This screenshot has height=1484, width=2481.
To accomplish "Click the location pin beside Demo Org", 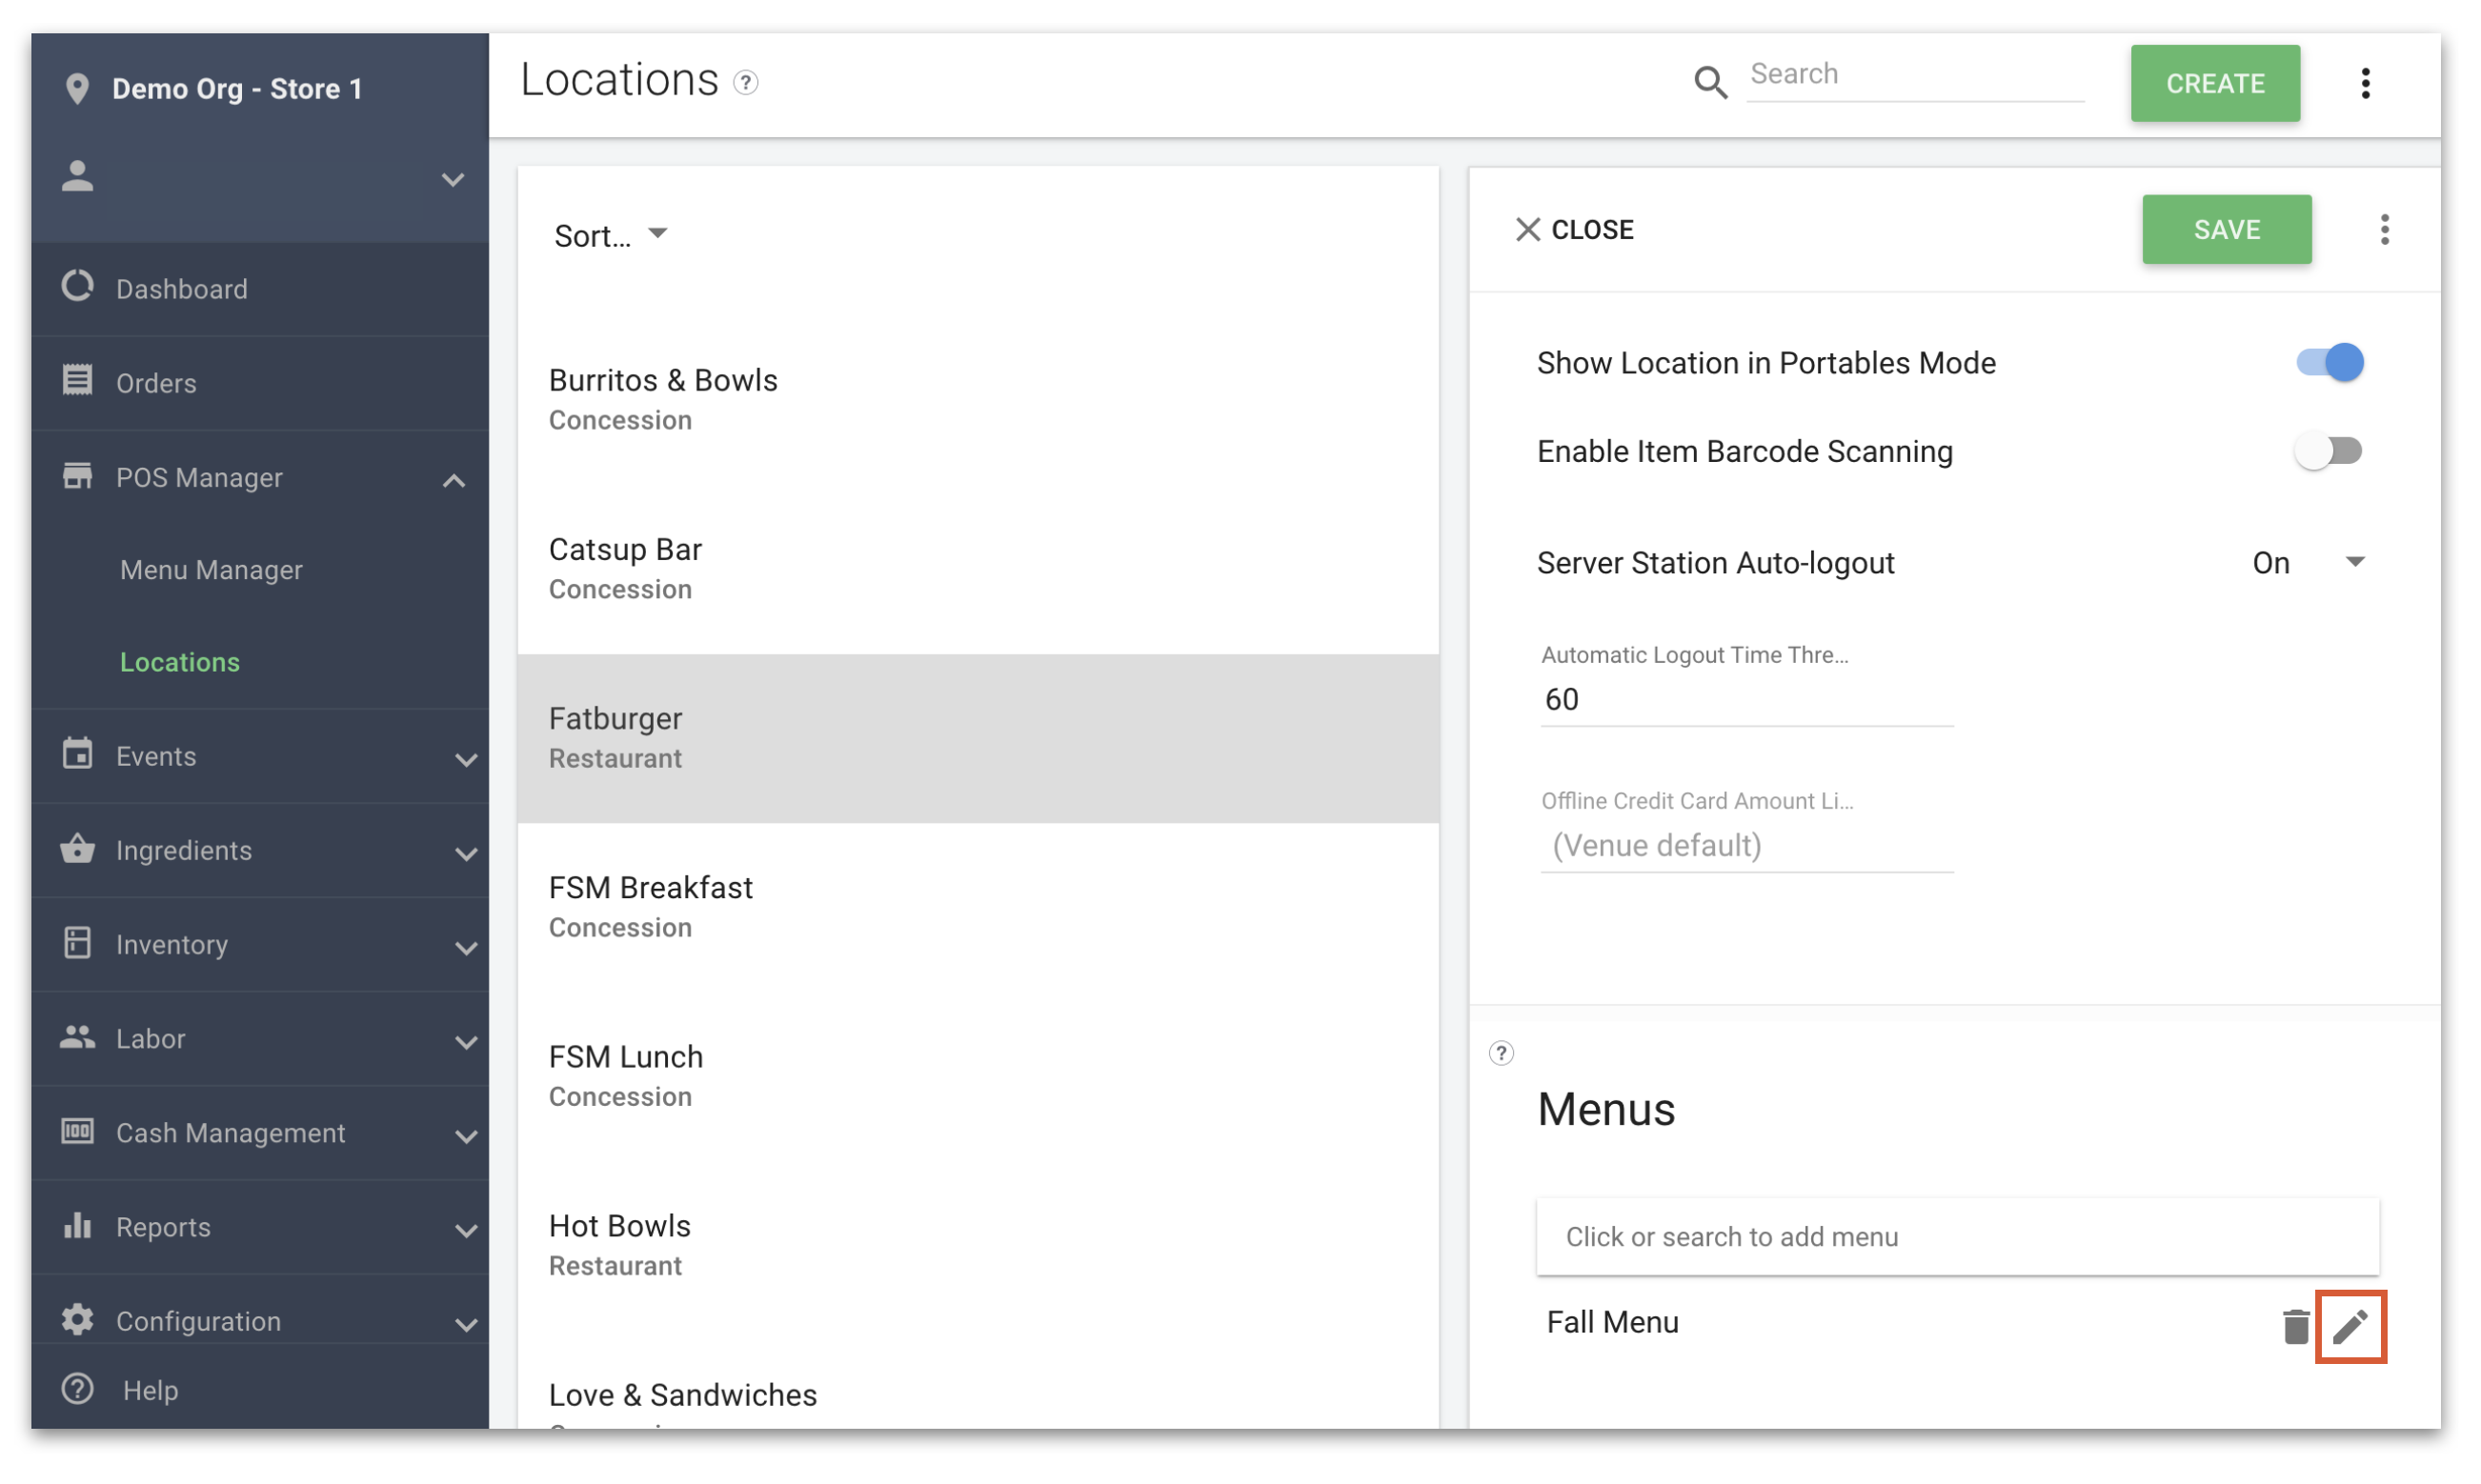I will pyautogui.click(x=78, y=88).
